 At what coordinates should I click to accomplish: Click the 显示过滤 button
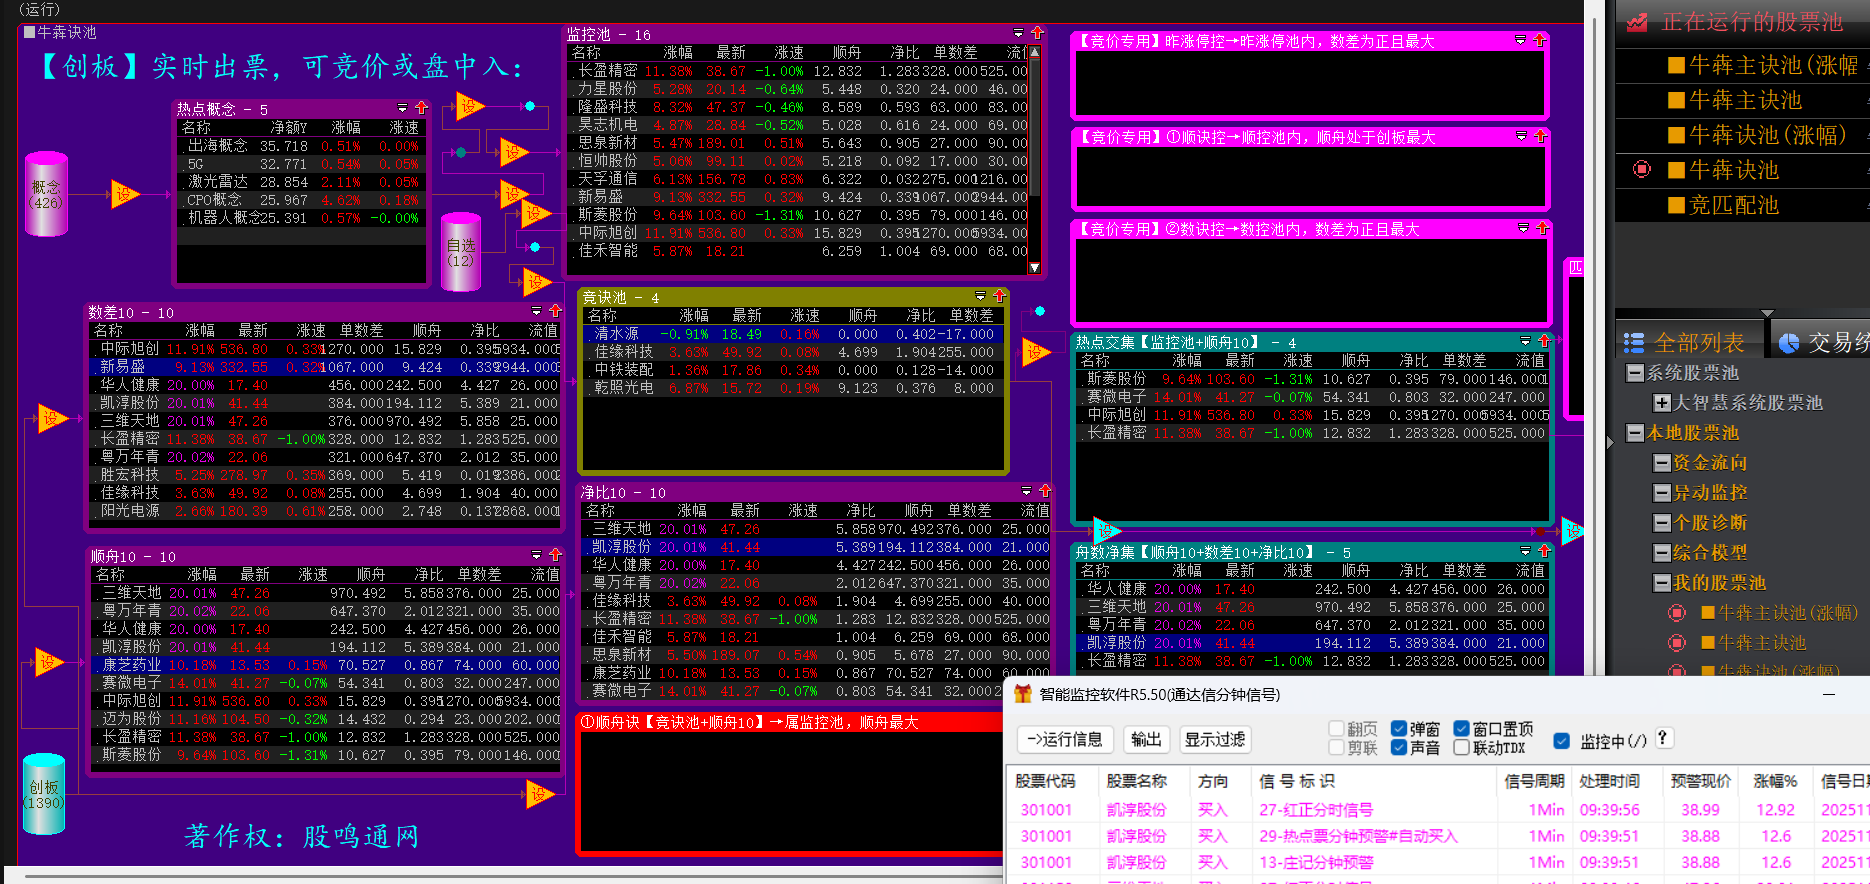(x=1214, y=739)
